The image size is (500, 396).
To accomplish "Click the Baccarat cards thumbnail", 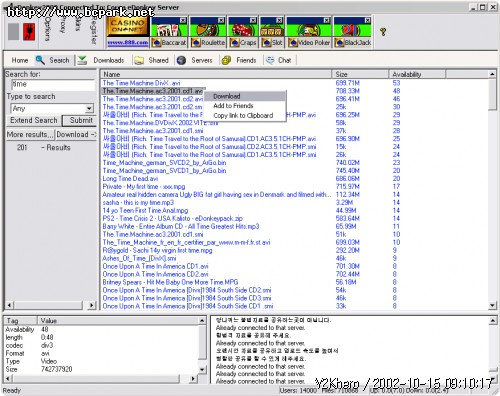I will tap(169, 30).
